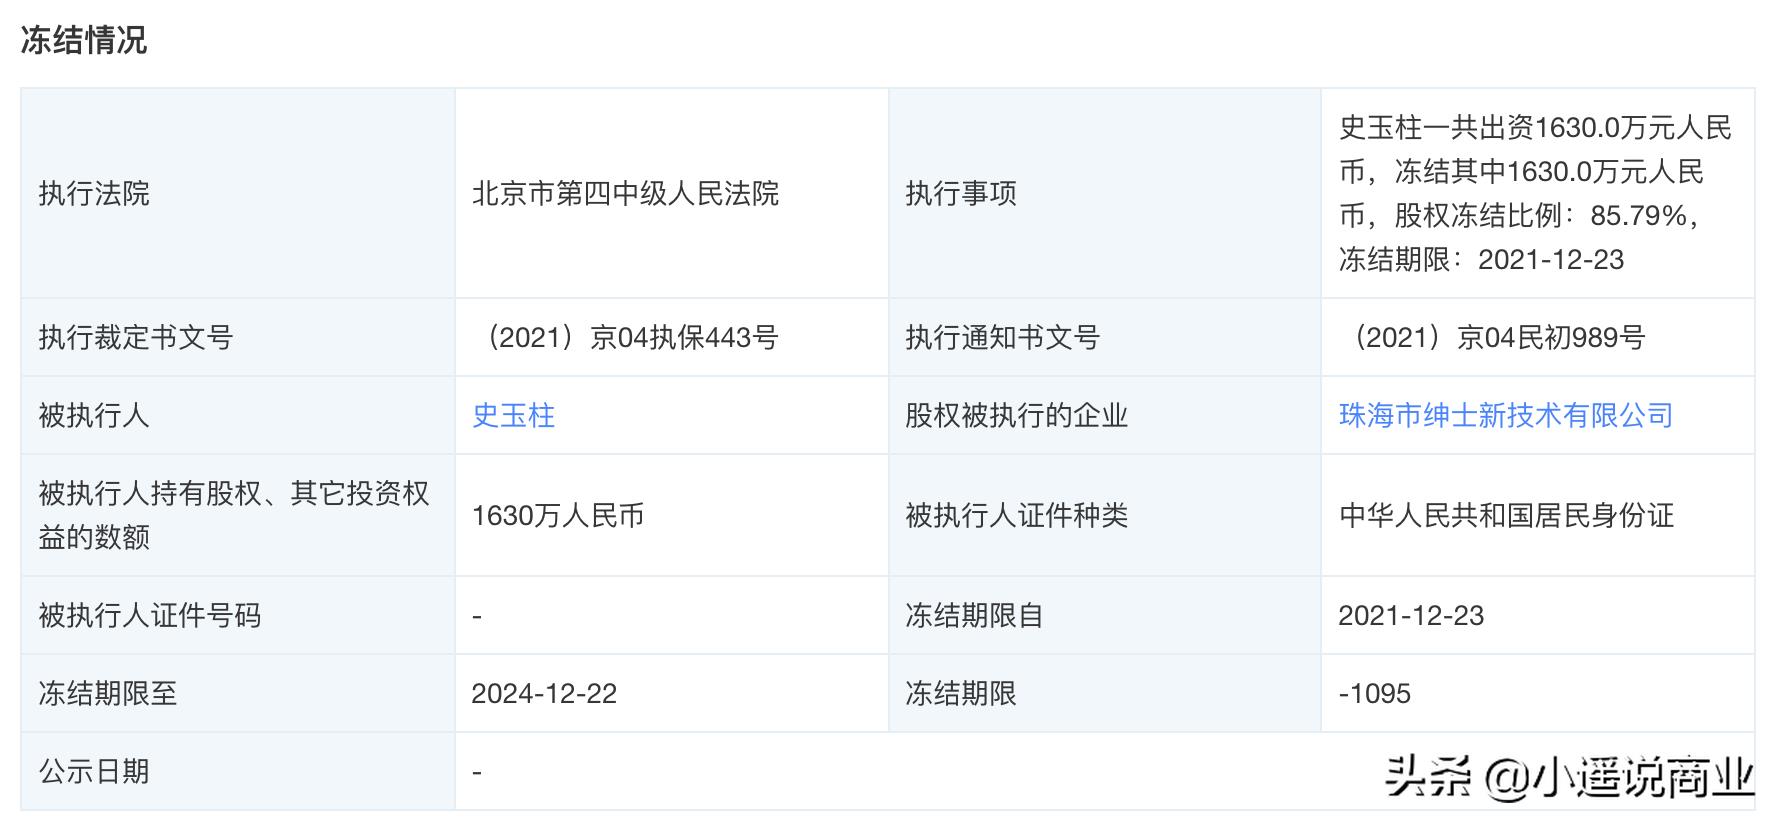1780x824 pixels.
Task: Select the 北京市第四中级人民法院 court cell
Action: (x=625, y=193)
